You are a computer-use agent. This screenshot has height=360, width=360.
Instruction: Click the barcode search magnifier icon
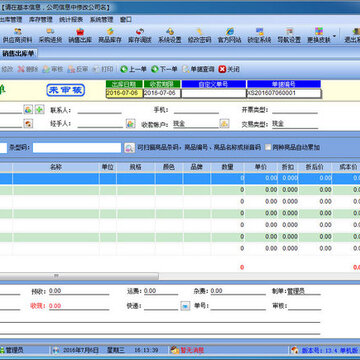pos(130,148)
